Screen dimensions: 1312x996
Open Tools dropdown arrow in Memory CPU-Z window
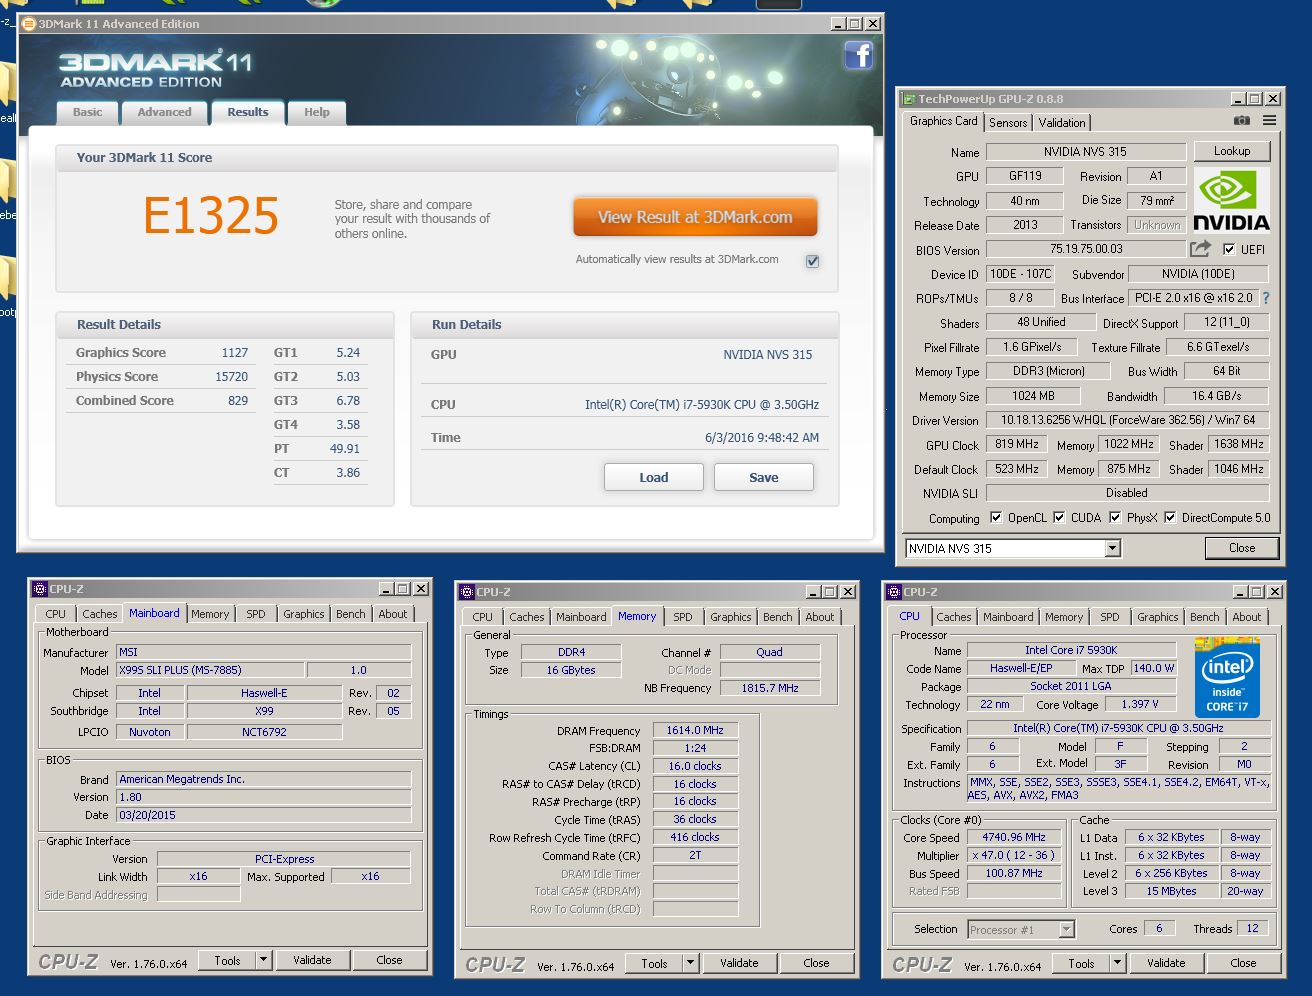tap(691, 963)
